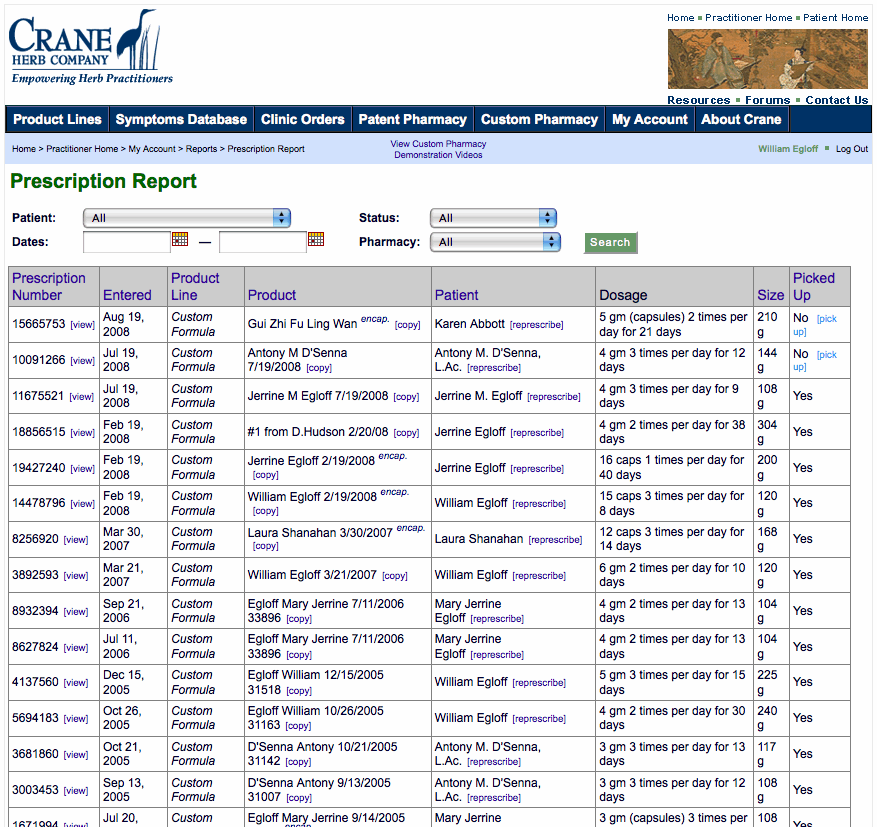Click the Log Out link
Screen dimensions: 877x827
[x=852, y=149]
